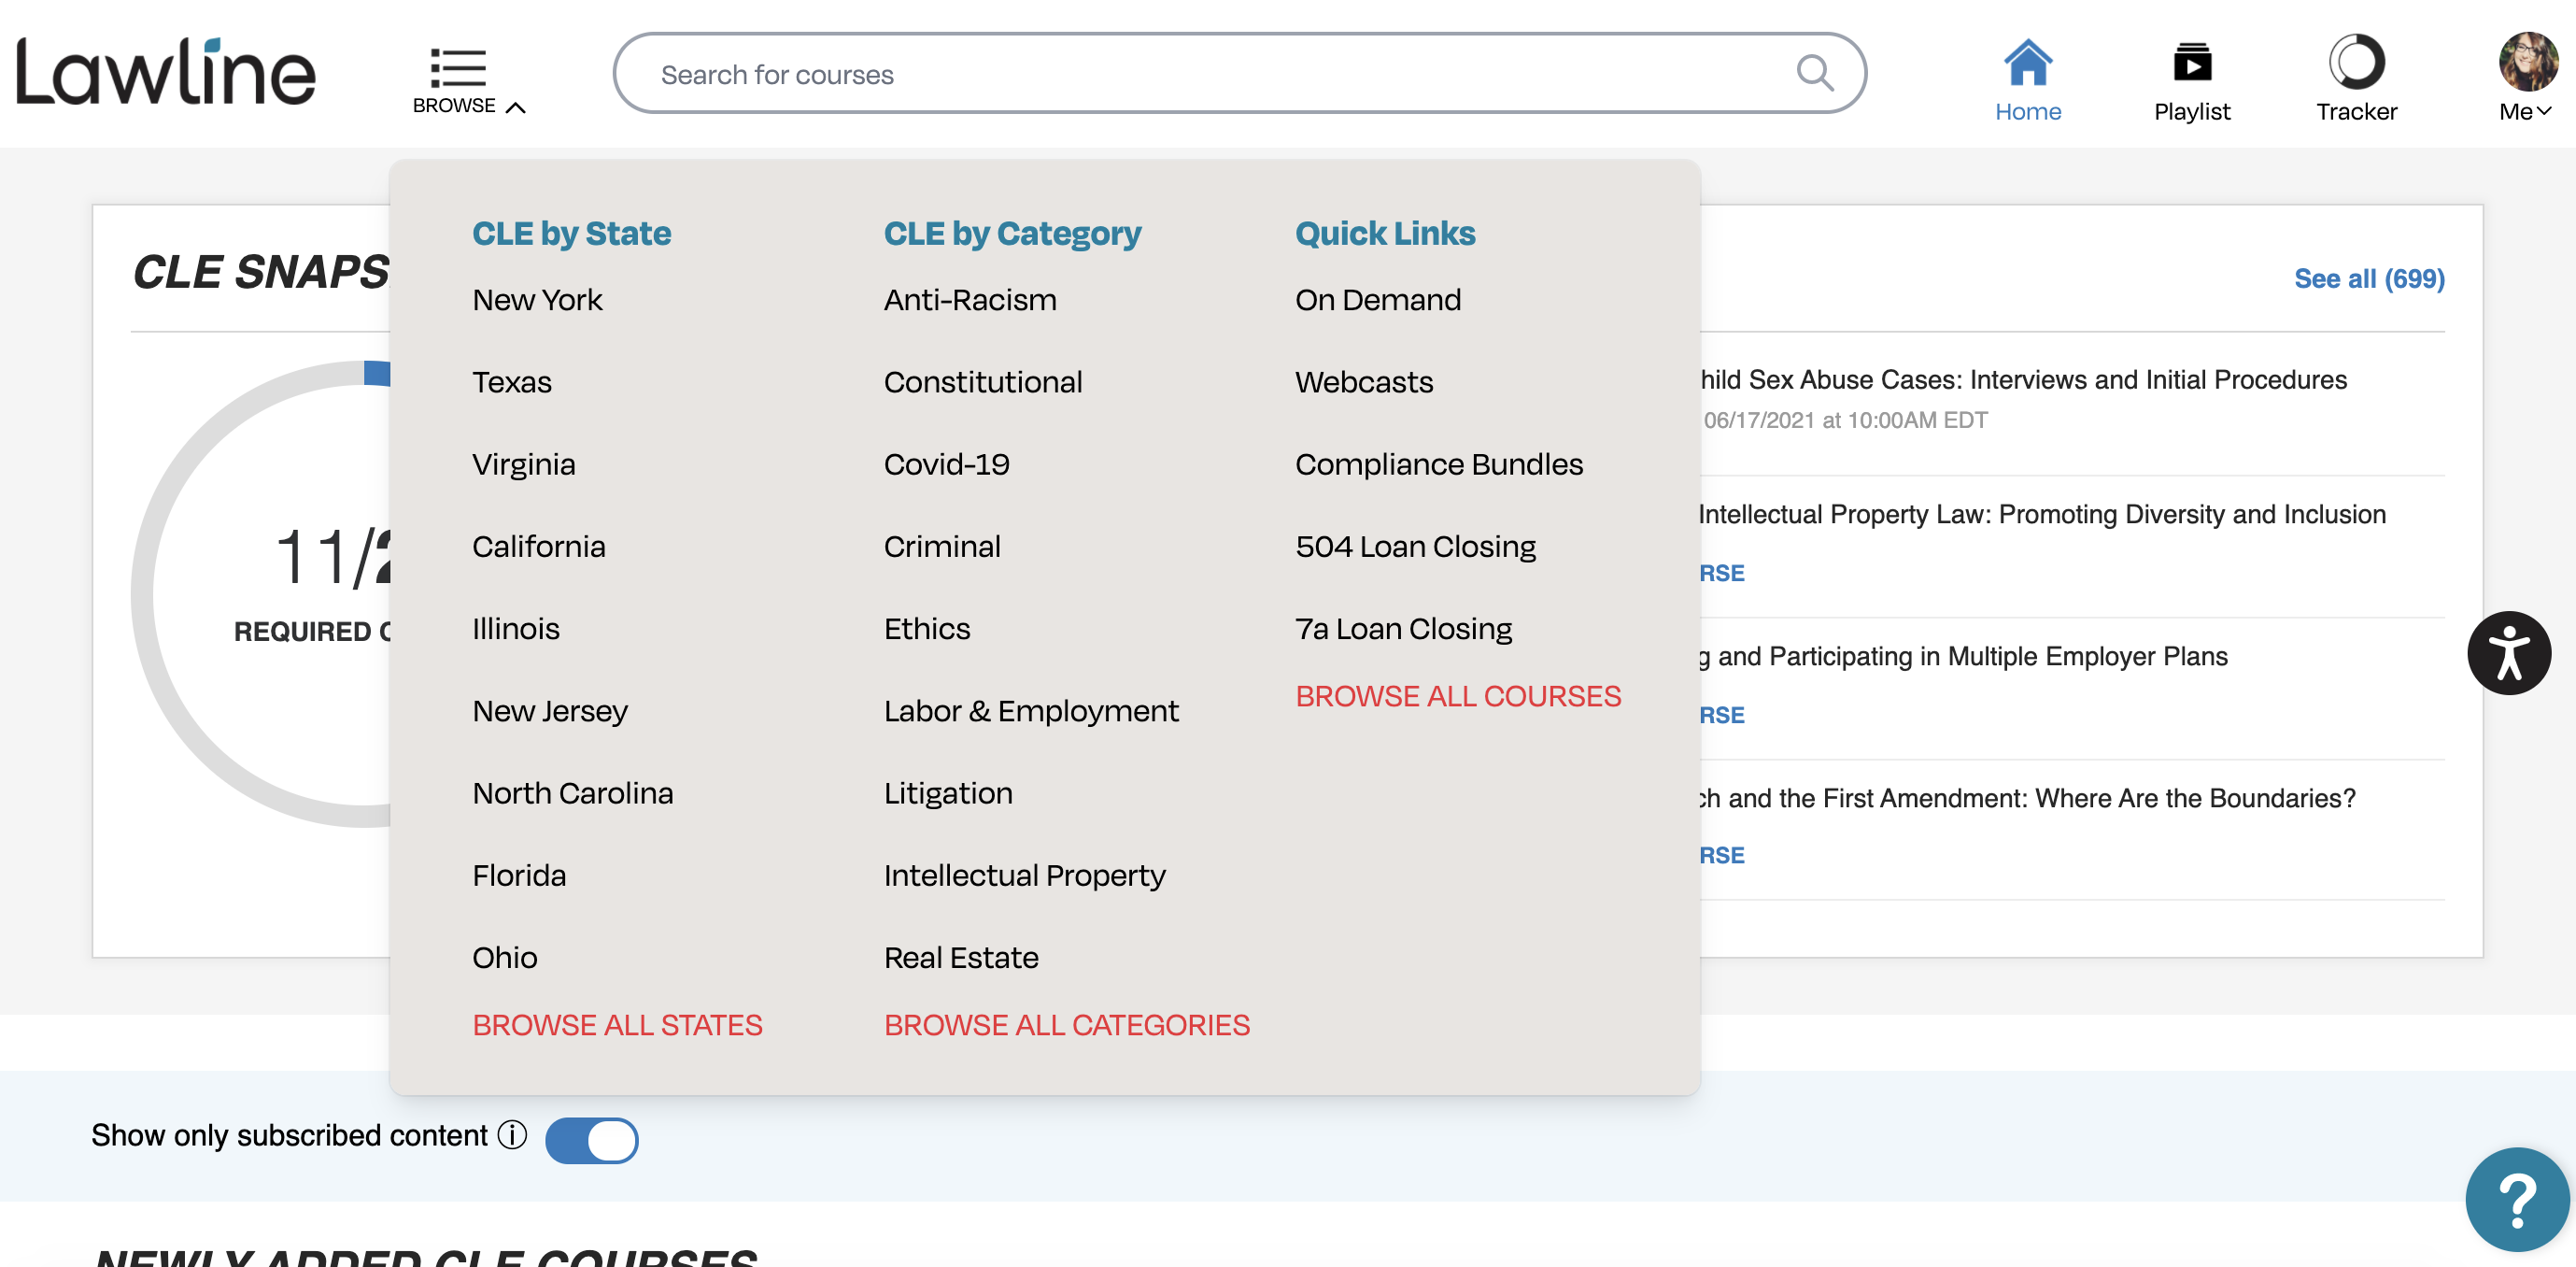Image resolution: width=2576 pixels, height=1267 pixels.
Task: Select the Litigation category
Action: (948, 793)
